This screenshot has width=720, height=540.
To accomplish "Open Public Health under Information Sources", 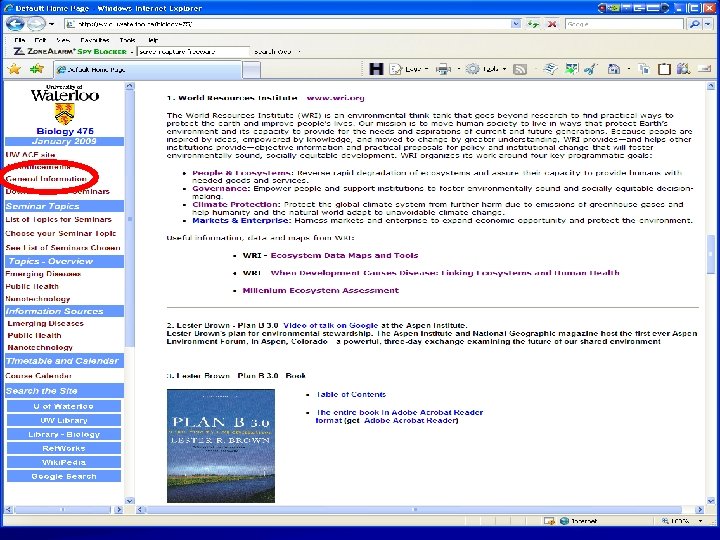I will click(34, 335).
